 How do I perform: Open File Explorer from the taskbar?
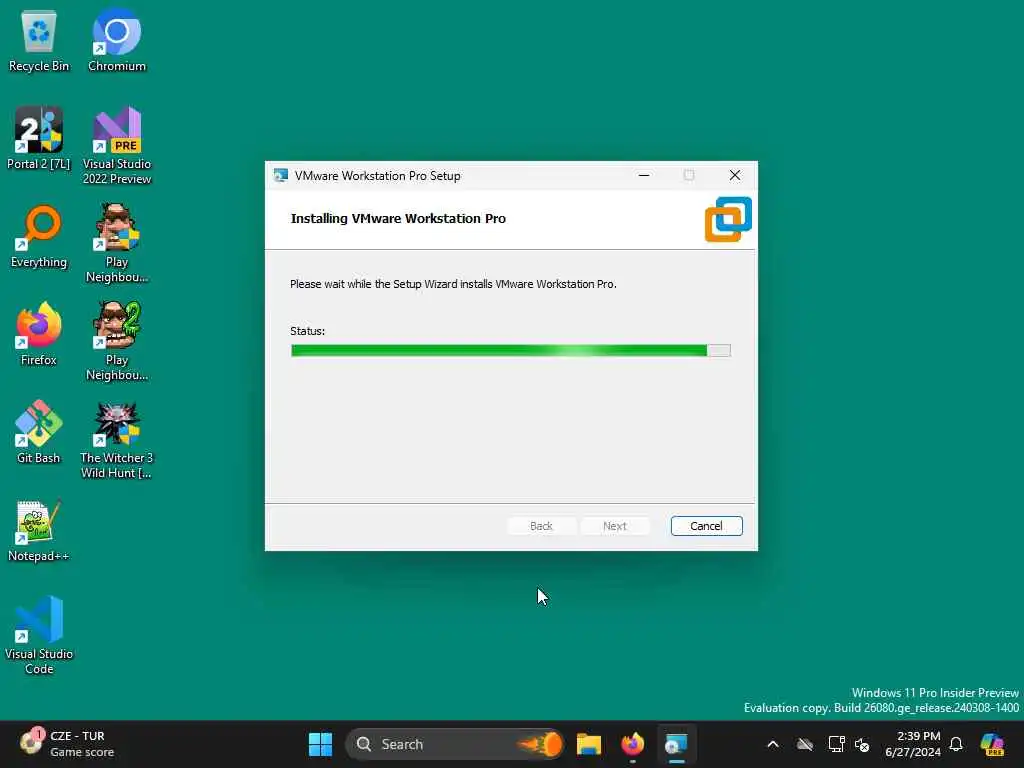point(588,744)
